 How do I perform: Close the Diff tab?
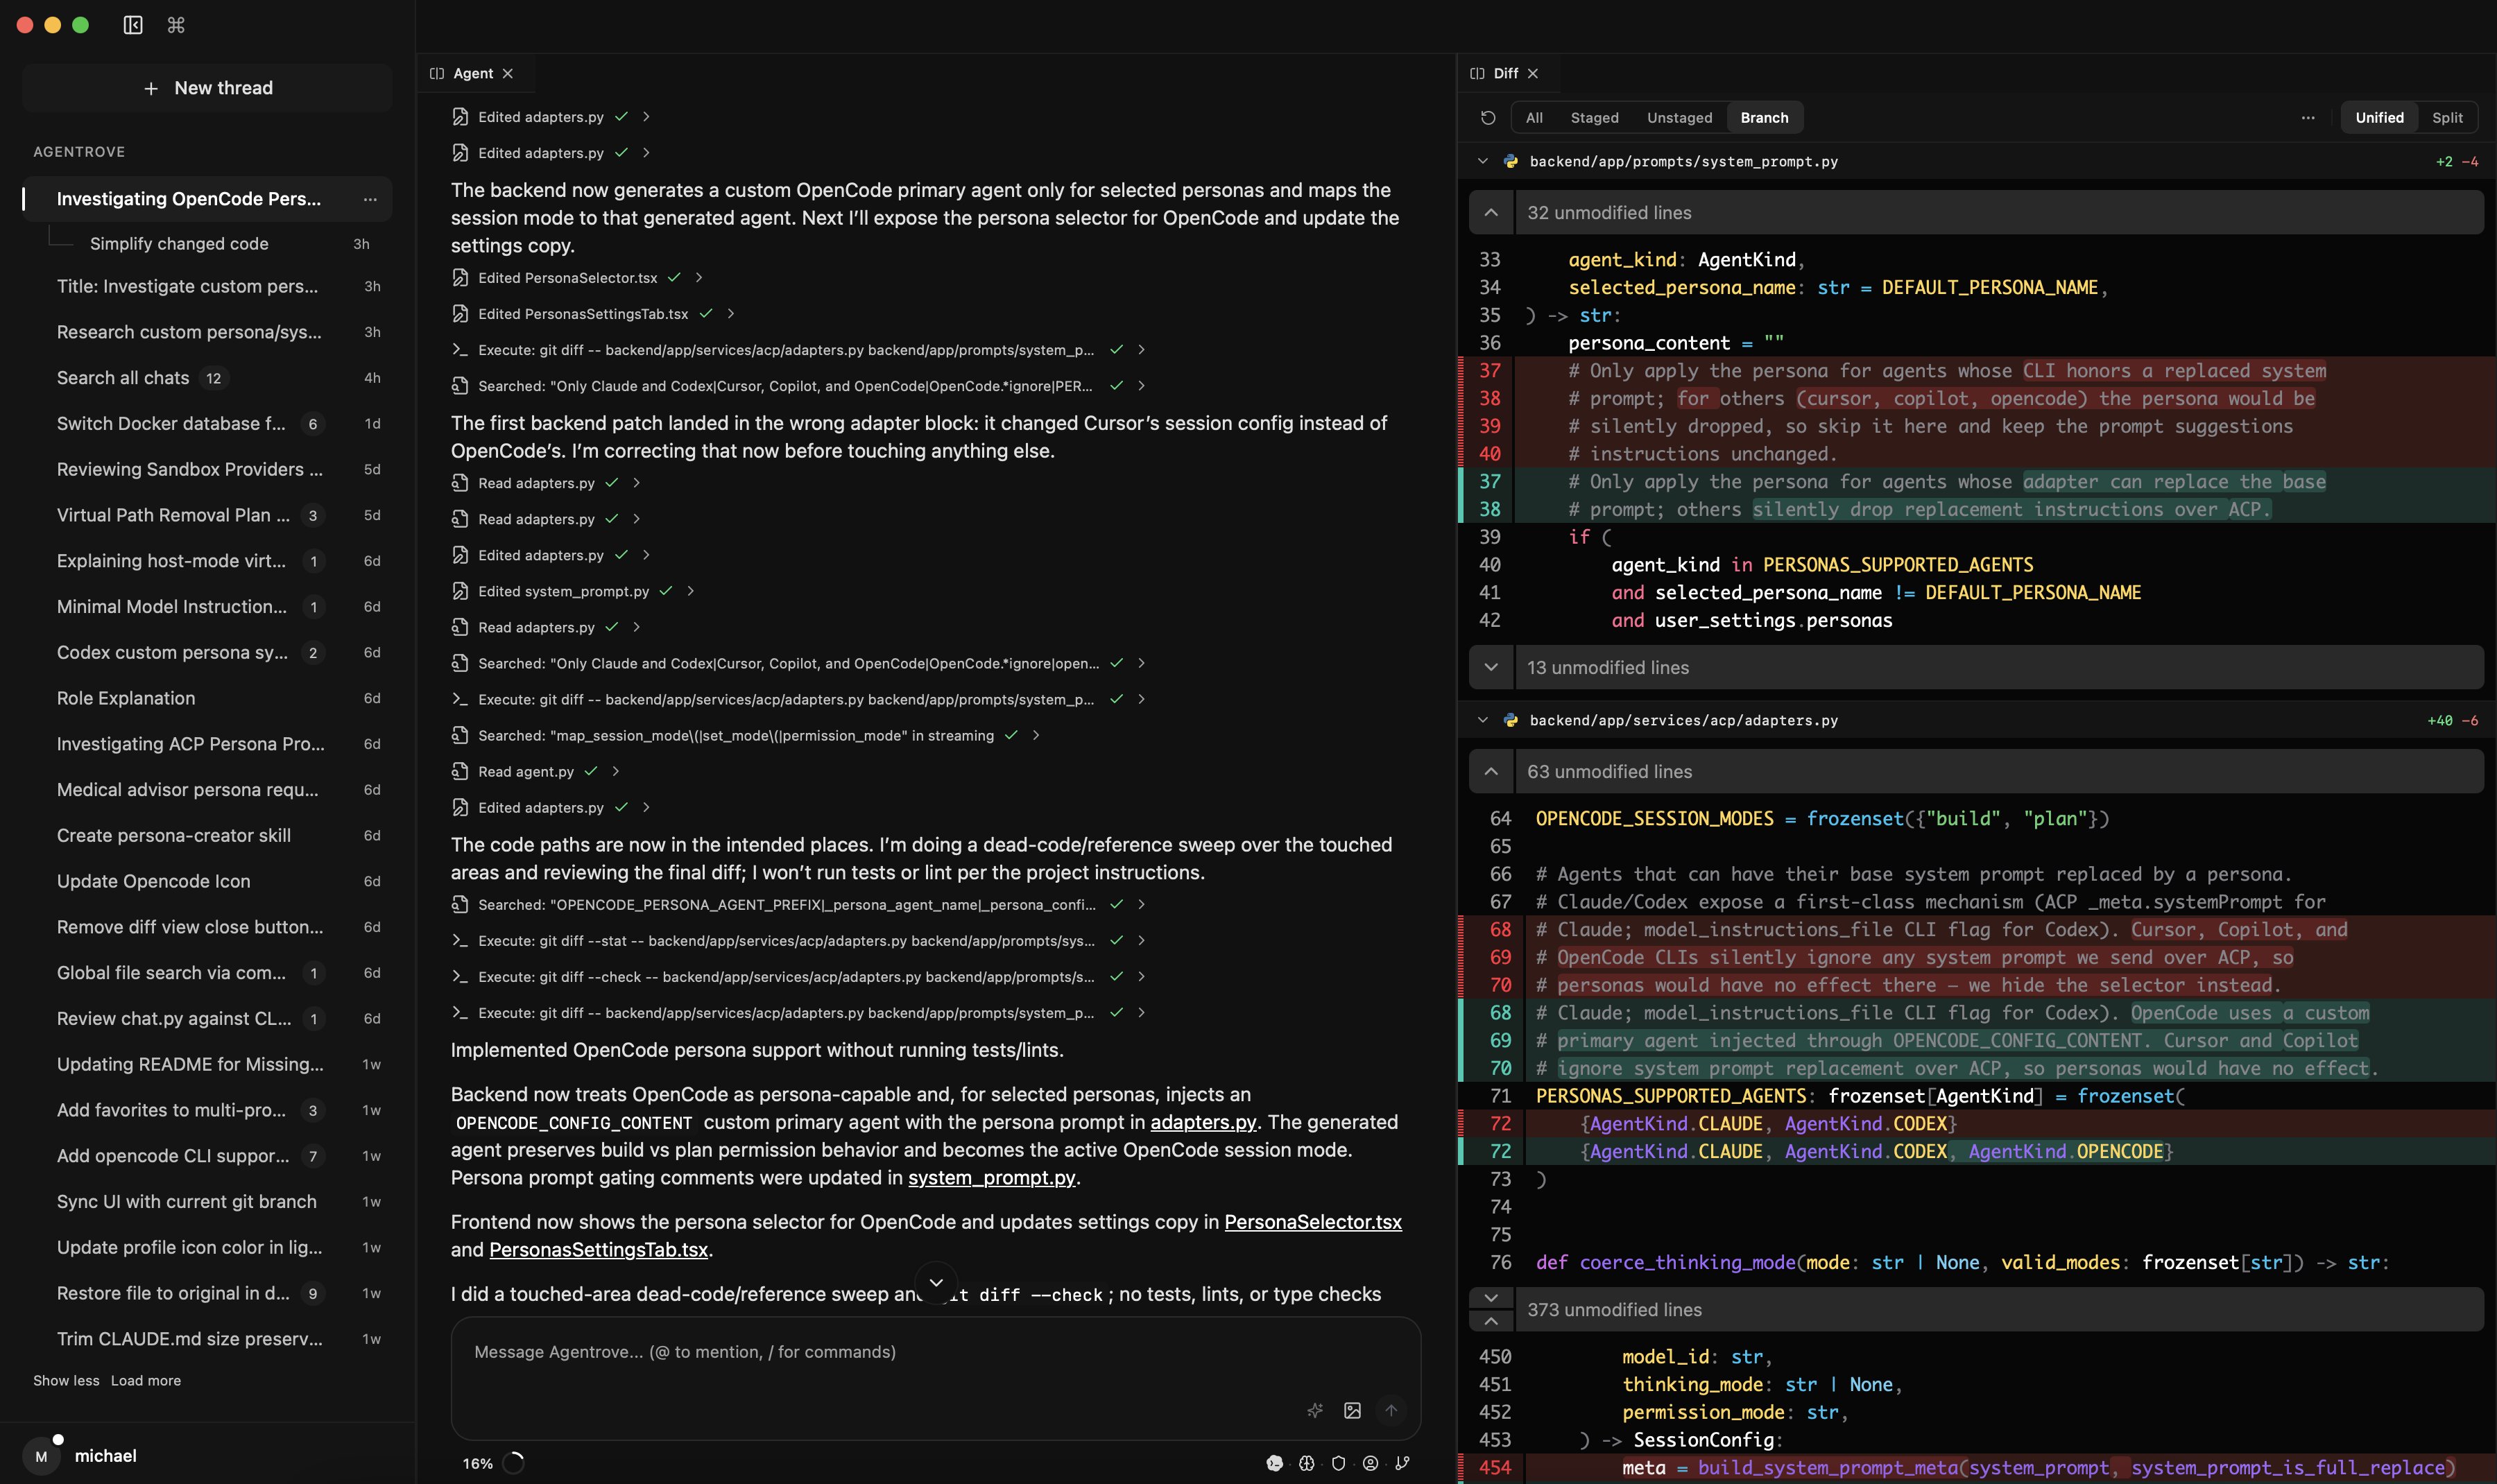(1533, 74)
